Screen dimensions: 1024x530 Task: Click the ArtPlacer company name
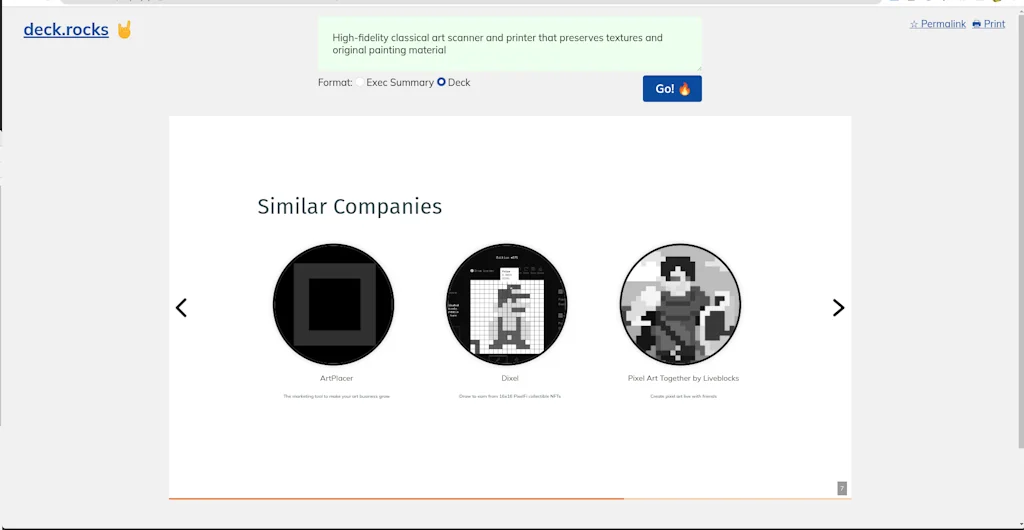336,379
